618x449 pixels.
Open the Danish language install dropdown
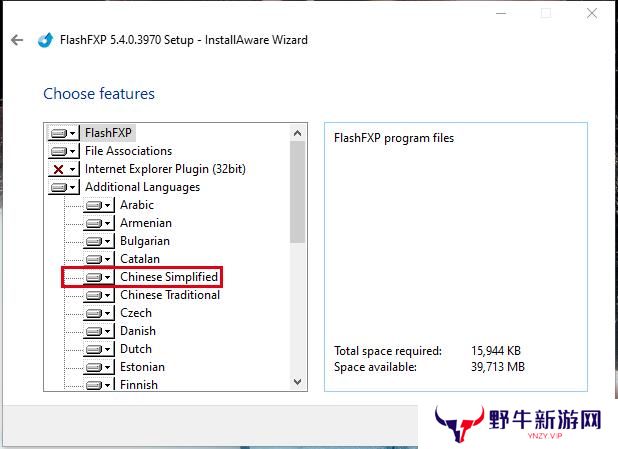pos(99,331)
